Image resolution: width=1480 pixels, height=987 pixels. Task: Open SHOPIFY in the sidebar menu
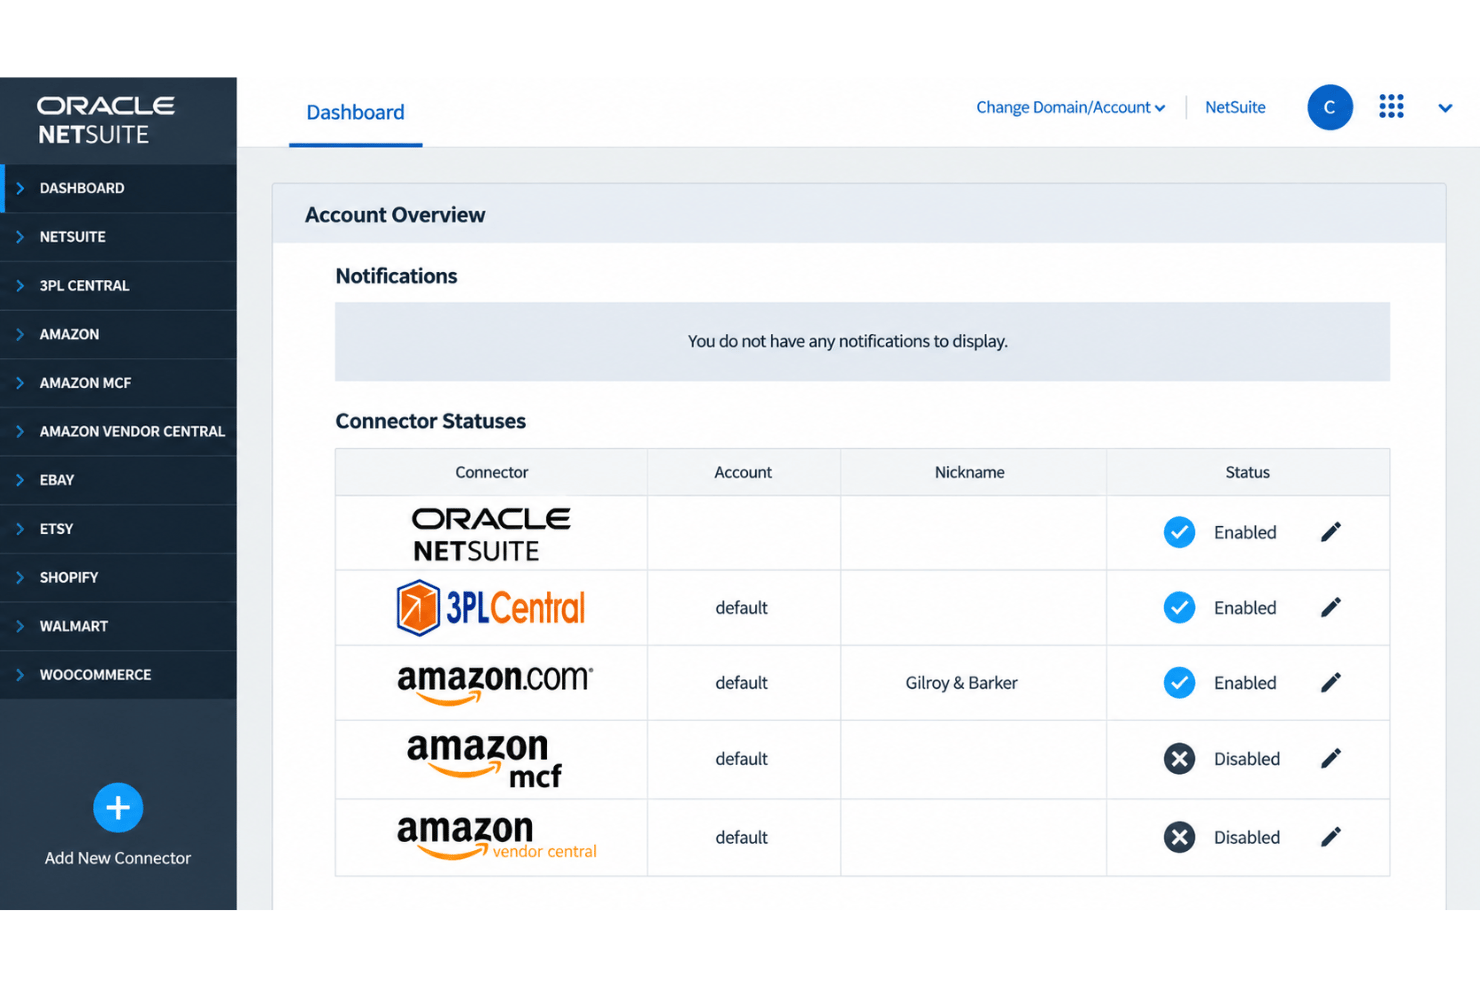(x=118, y=578)
